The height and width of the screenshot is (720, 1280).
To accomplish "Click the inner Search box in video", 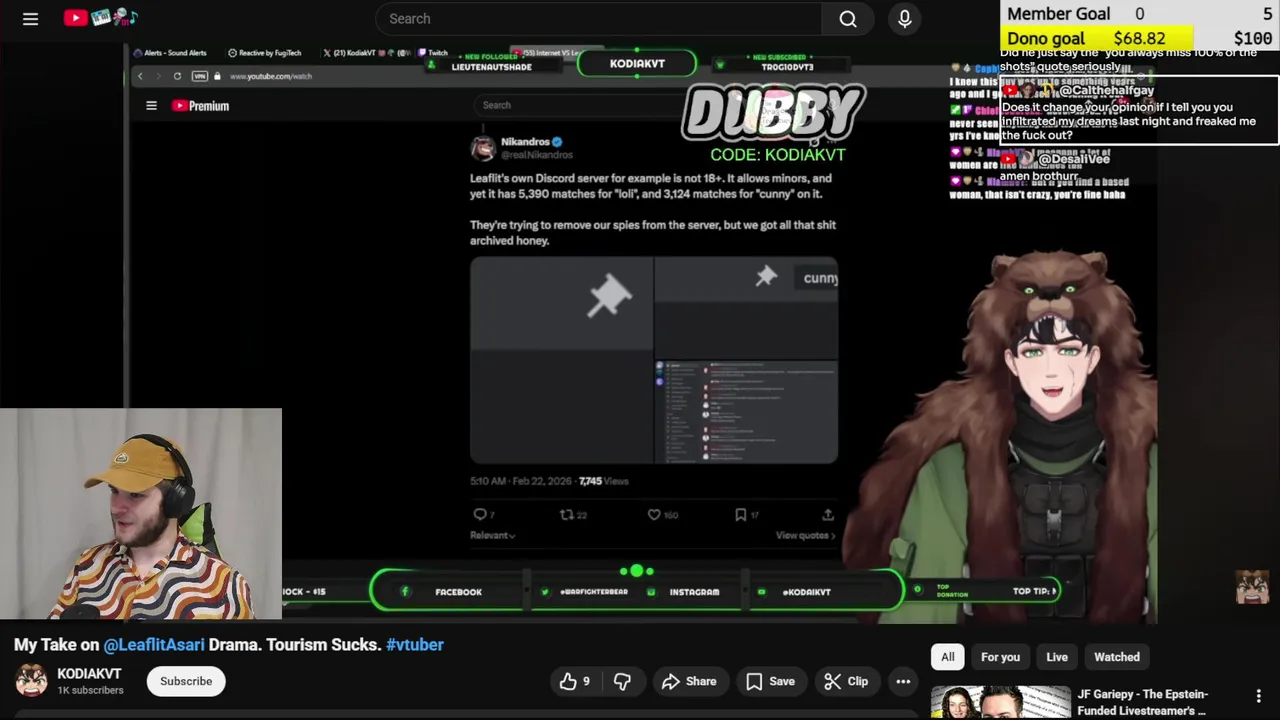I will pos(578,105).
